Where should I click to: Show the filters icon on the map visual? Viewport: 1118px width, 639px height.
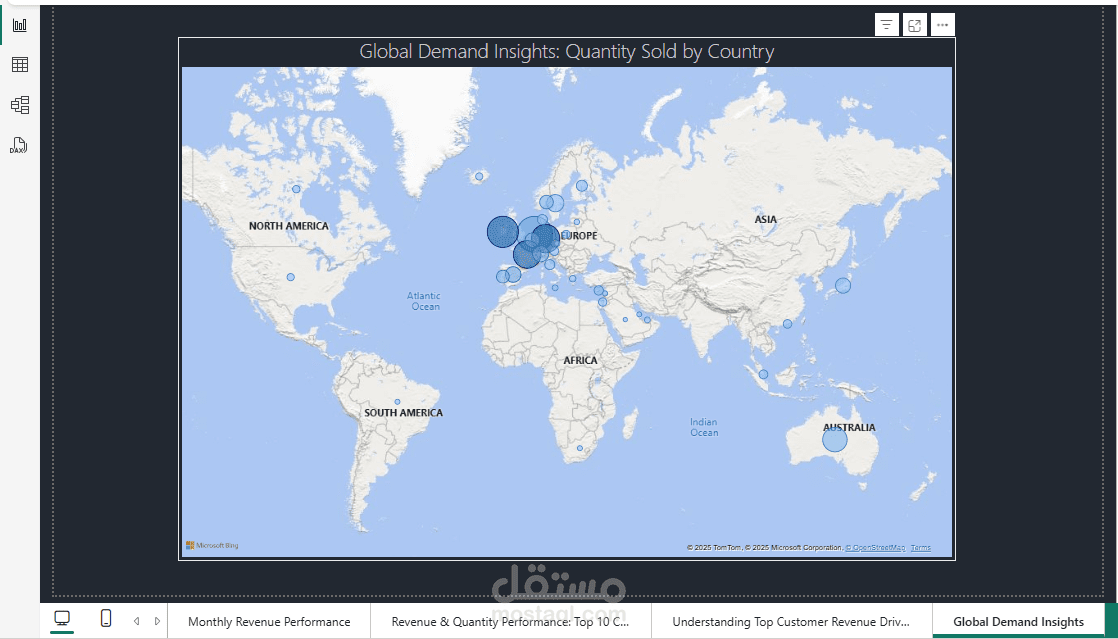point(886,25)
